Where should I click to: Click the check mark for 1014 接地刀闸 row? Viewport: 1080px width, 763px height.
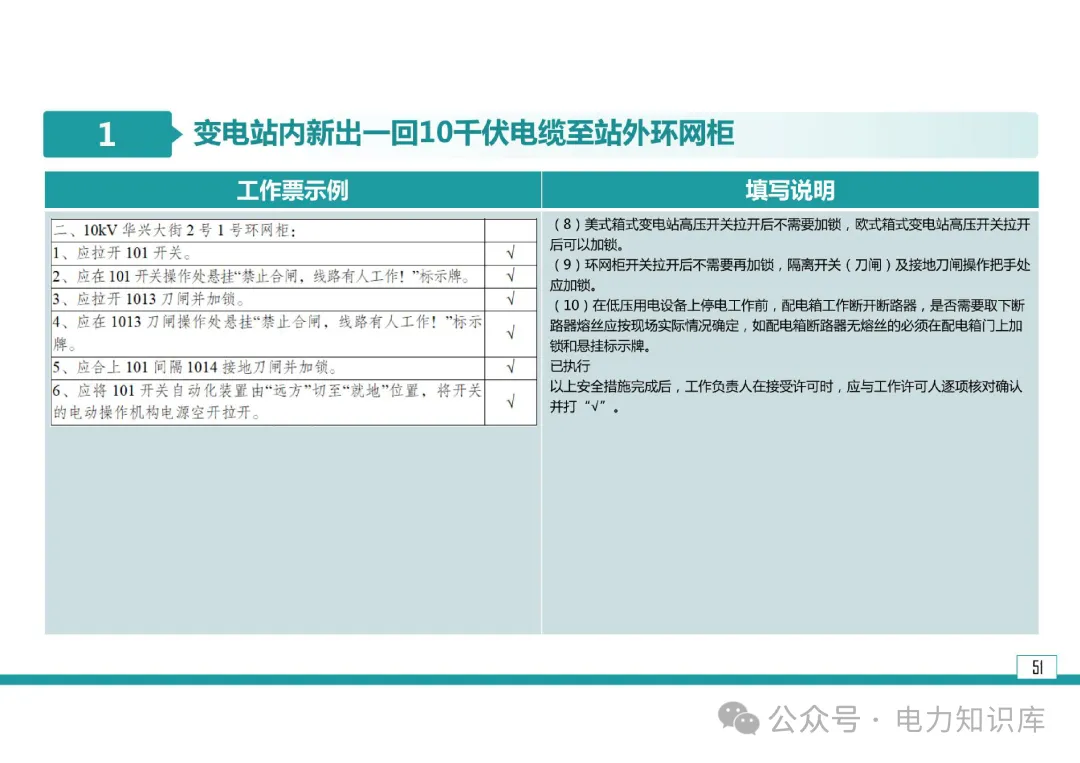tap(510, 368)
